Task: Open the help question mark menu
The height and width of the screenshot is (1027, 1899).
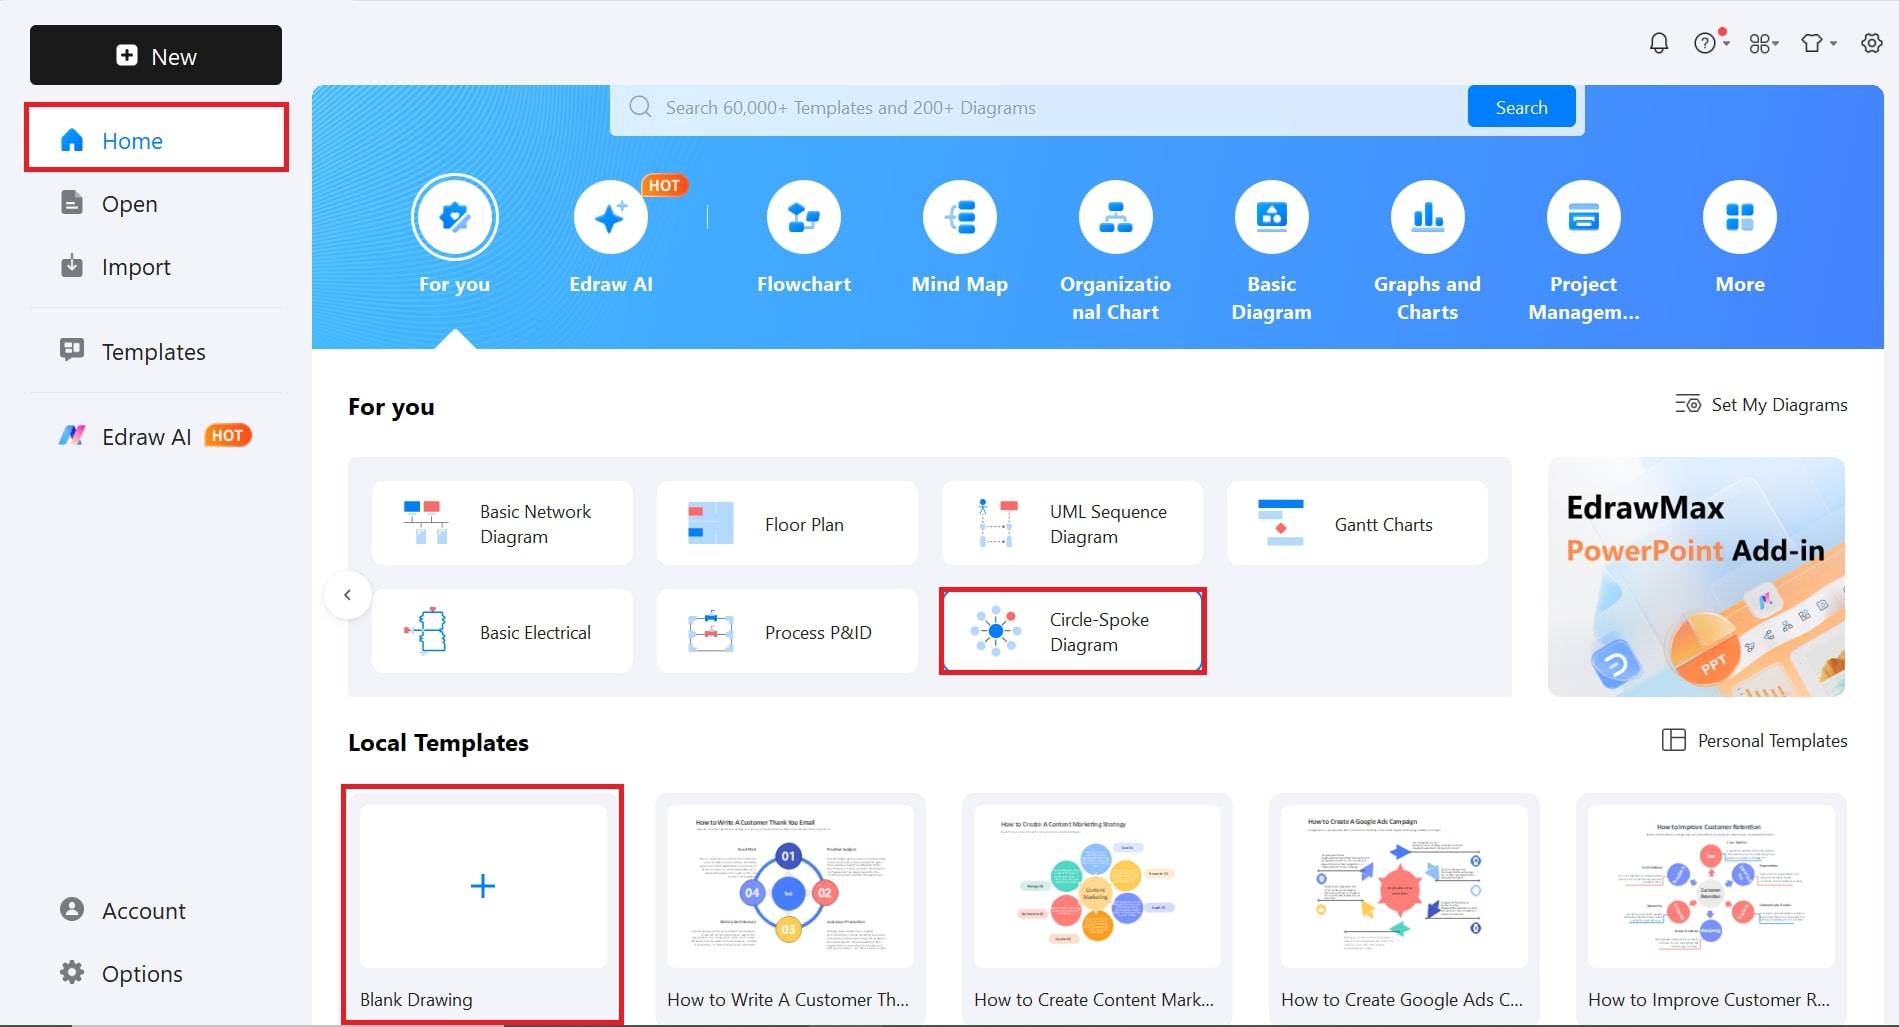Action: tap(1711, 43)
